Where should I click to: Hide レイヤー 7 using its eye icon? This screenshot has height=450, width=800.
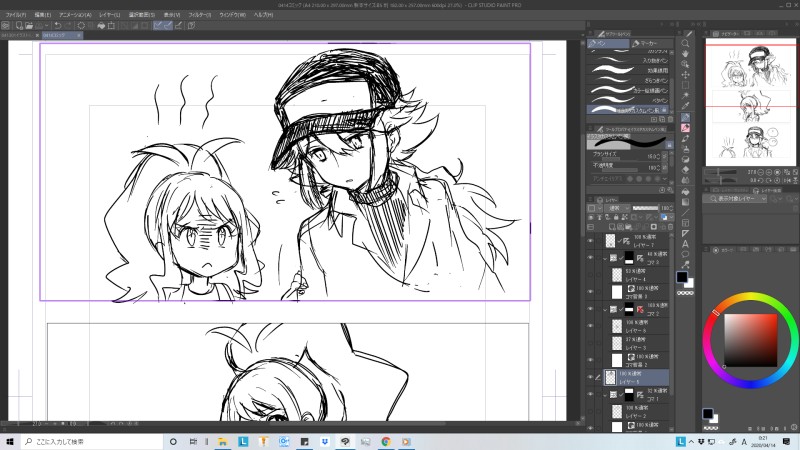coord(591,241)
